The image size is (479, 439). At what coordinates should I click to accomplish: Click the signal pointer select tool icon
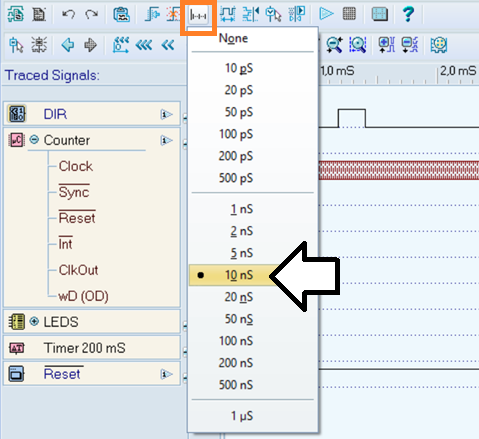(x=16, y=45)
